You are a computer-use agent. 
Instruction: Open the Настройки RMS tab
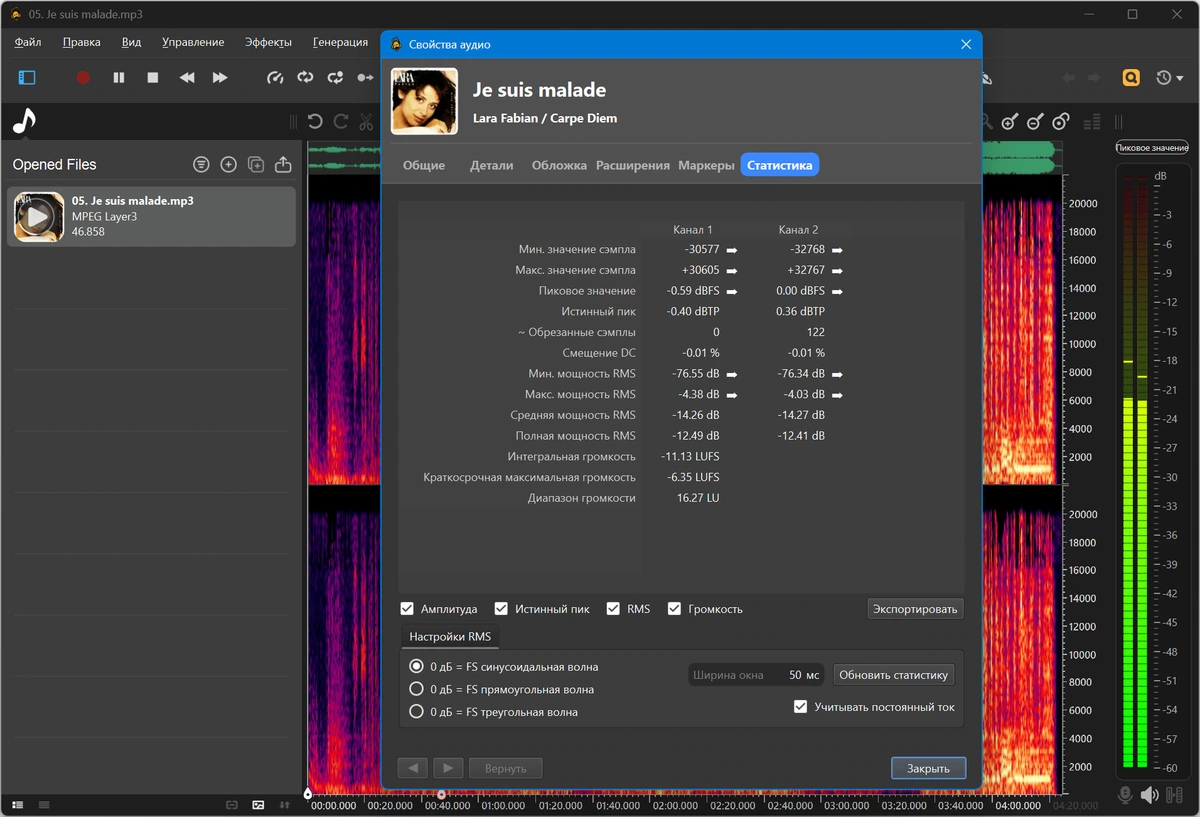[x=449, y=636]
